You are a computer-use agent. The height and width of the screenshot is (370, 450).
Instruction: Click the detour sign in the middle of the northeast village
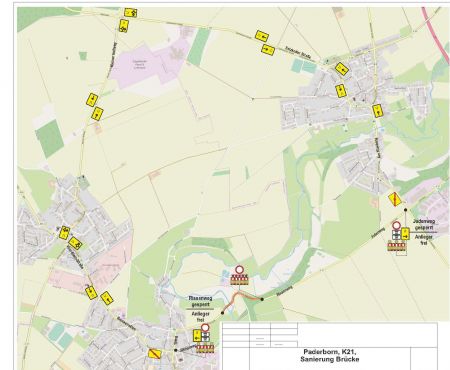341,91
